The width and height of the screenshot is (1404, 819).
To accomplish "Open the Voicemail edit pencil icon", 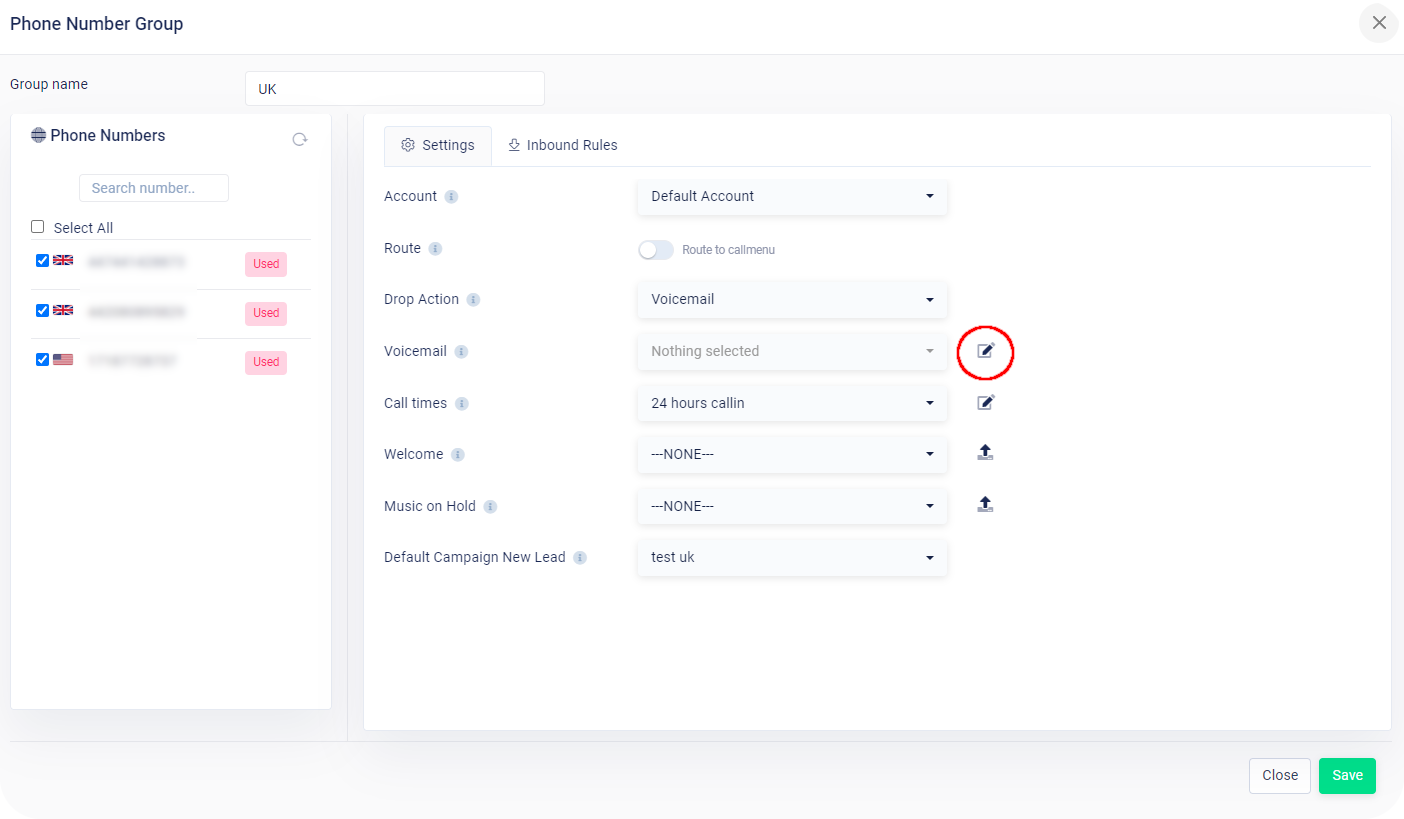I will click(985, 352).
